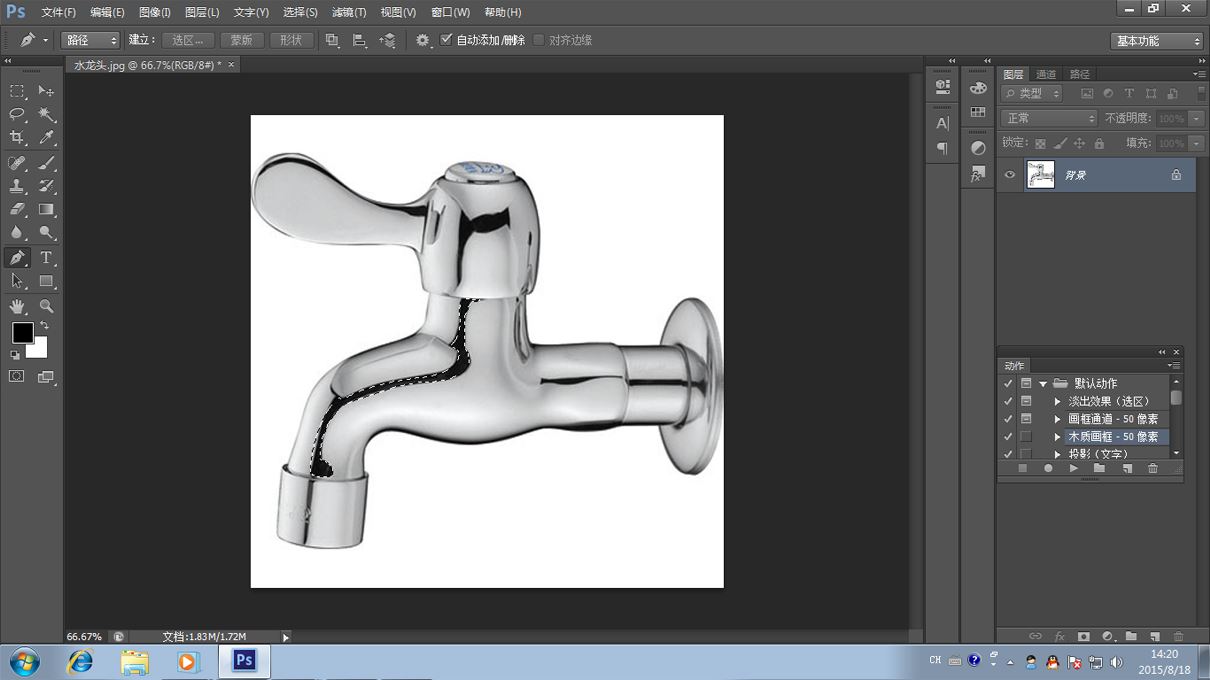1210x680 pixels.
Task: Choose the Horizontal Type tool
Action: pos(46,258)
